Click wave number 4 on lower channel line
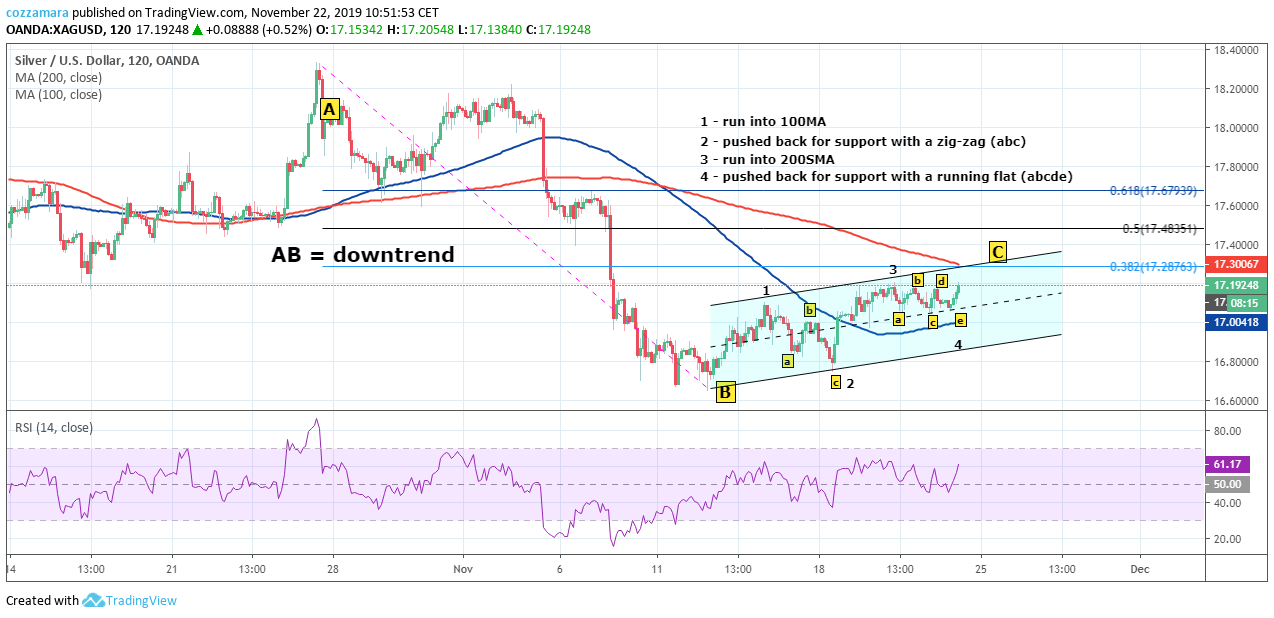This screenshot has width=1274, height=618. click(x=957, y=345)
